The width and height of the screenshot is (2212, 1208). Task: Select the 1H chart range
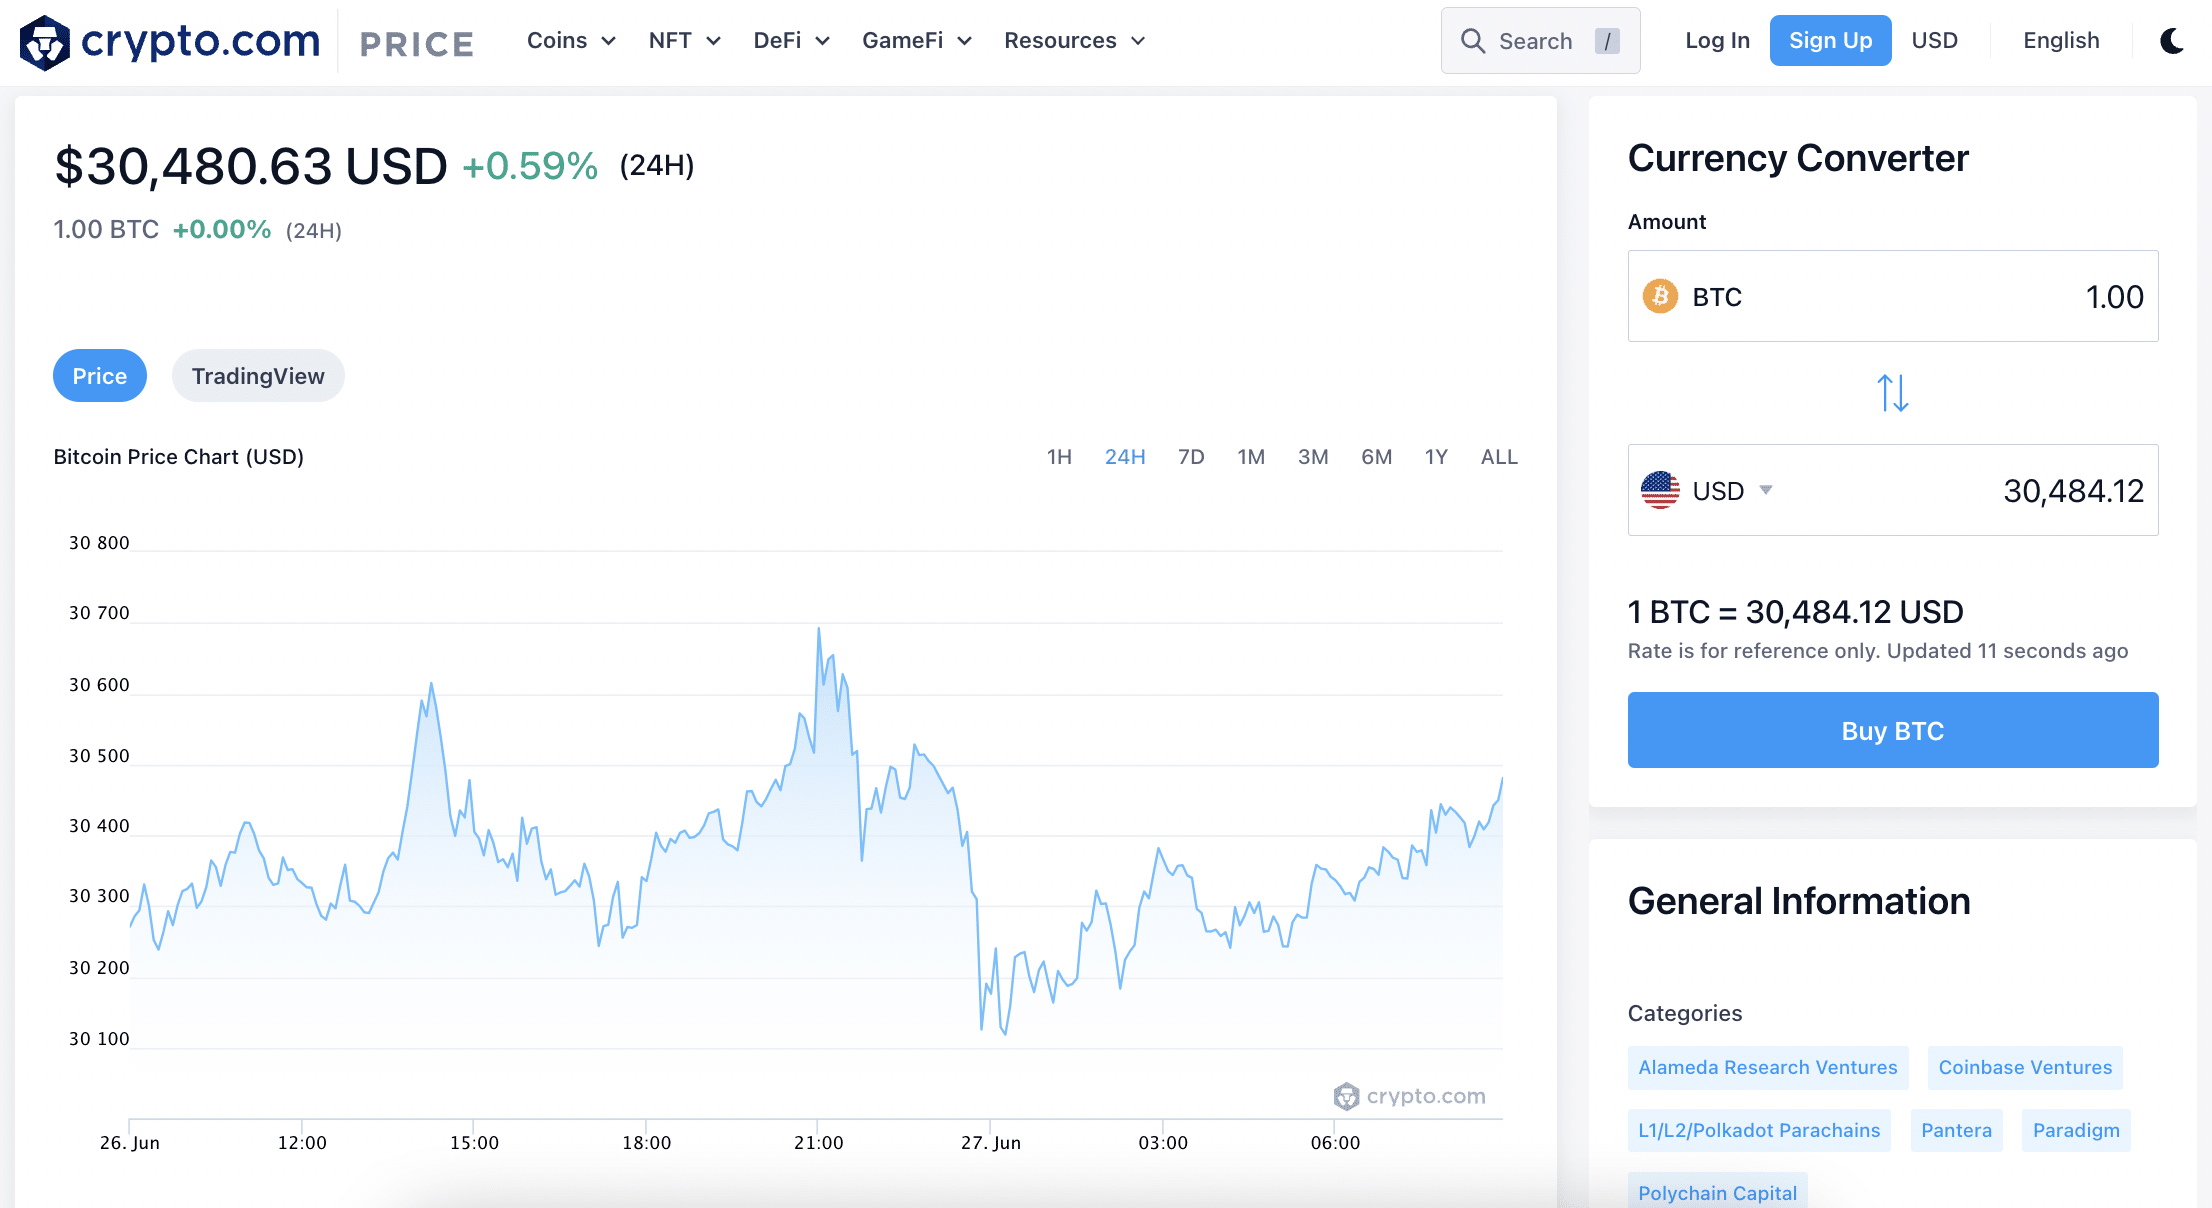coord(1059,457)
